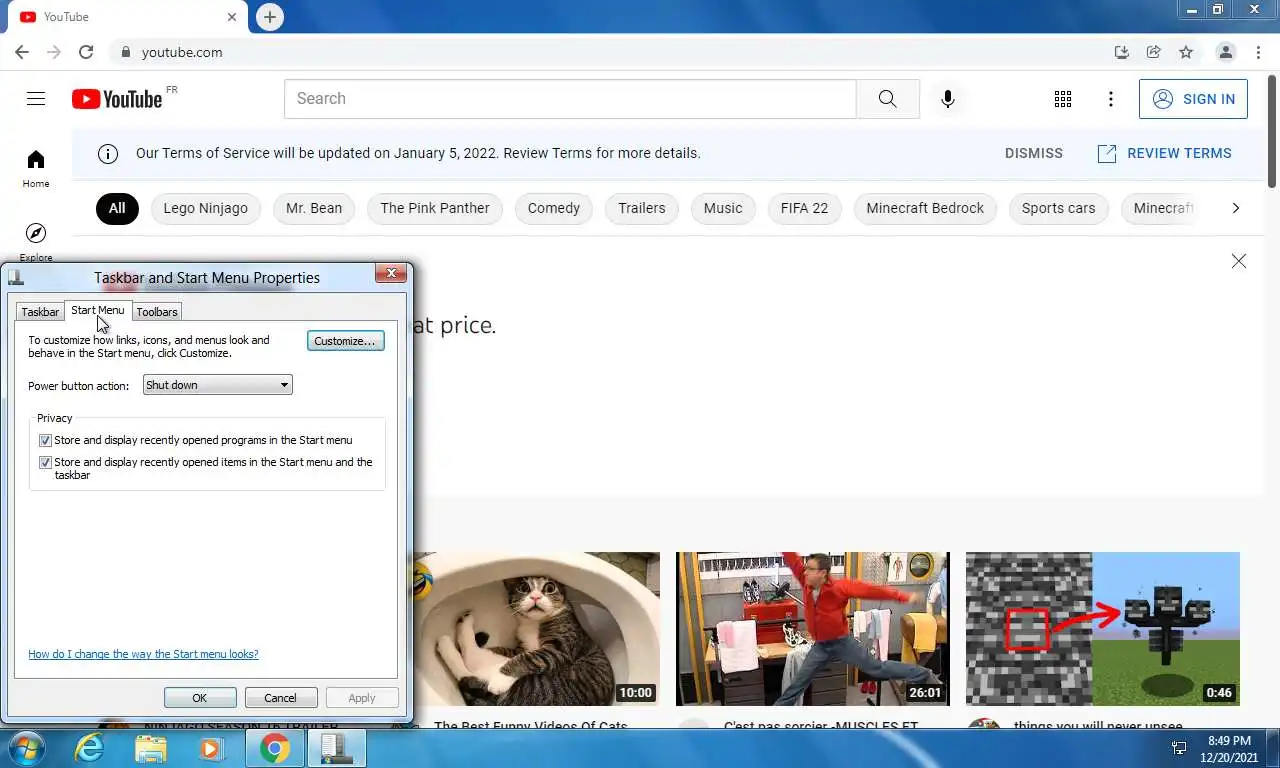Click the info icon in terms banner
Image resolution: width=1280 pixels, height=768 pixels.
click(107, 154)
